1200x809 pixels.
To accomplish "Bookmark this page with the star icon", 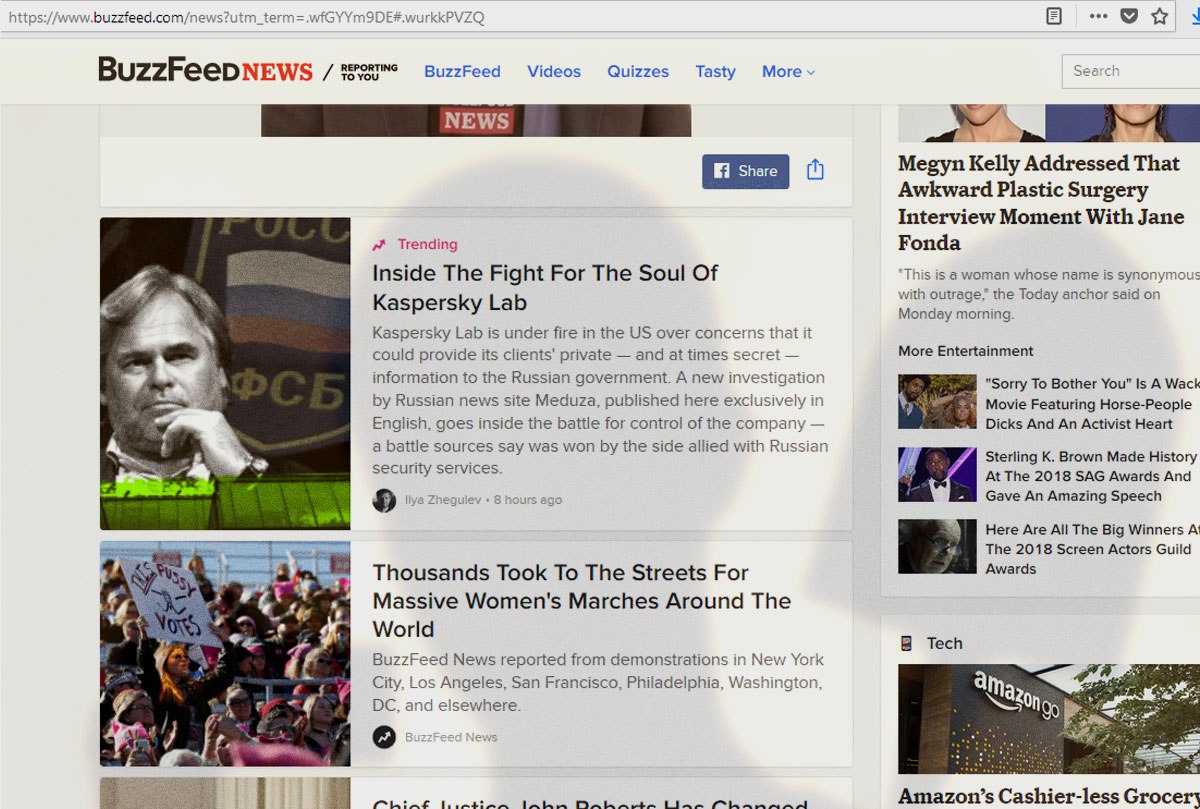I will [x=1160, y=16].
